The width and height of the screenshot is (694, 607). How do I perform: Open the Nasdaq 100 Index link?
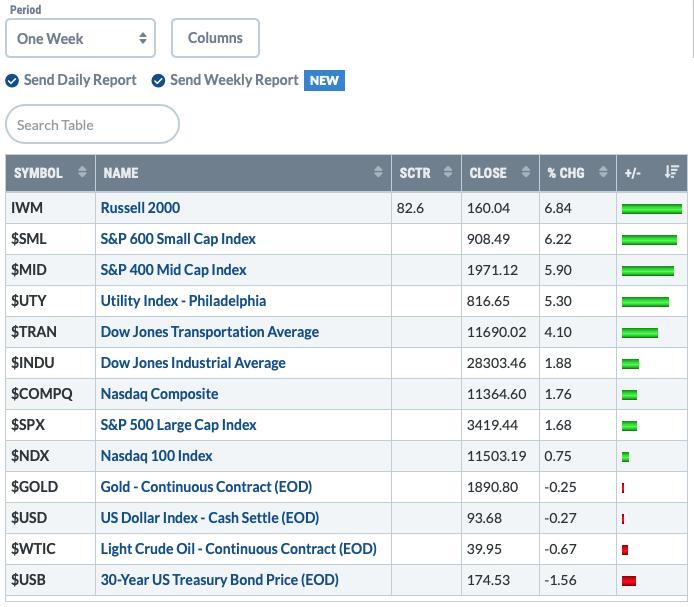click(157, 456)
